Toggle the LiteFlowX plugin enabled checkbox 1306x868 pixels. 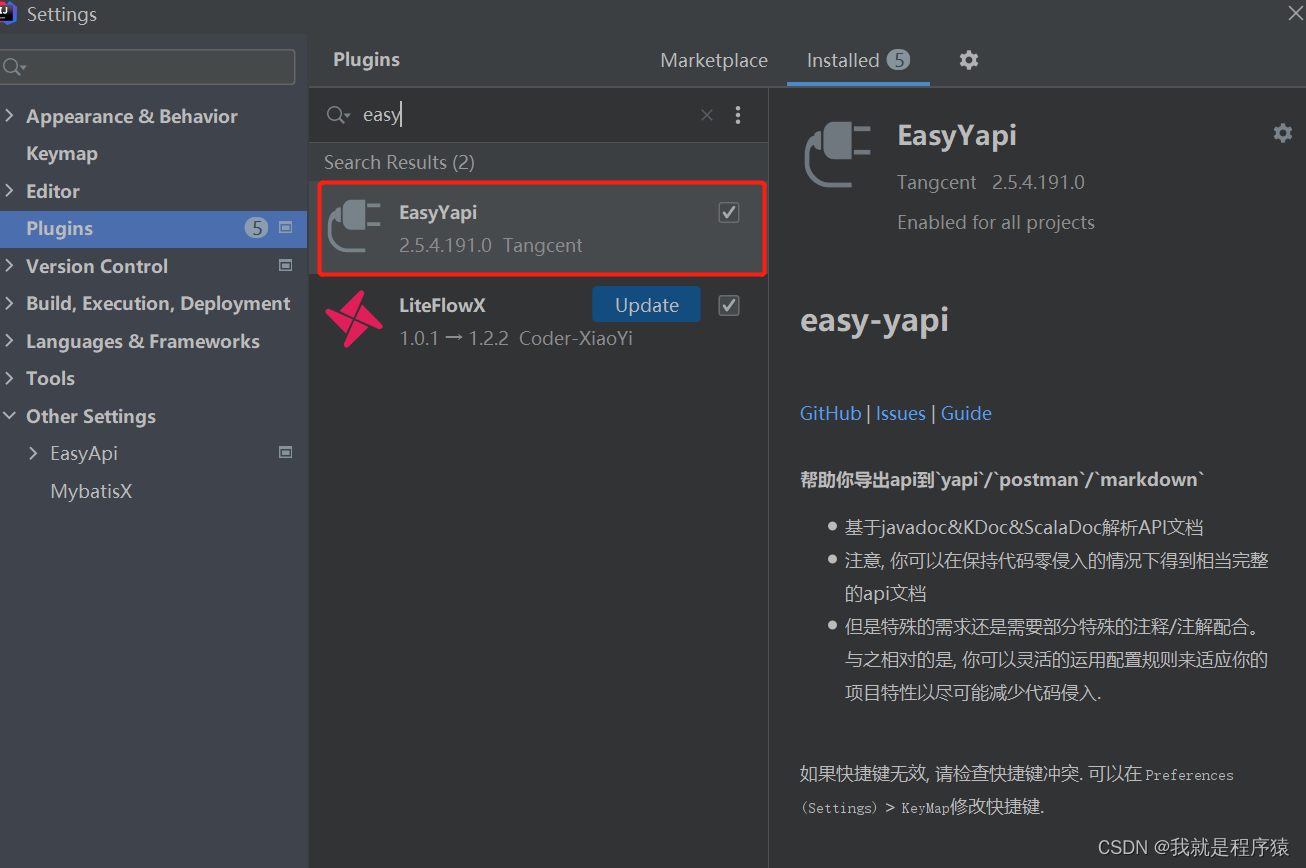pos(729,305)
